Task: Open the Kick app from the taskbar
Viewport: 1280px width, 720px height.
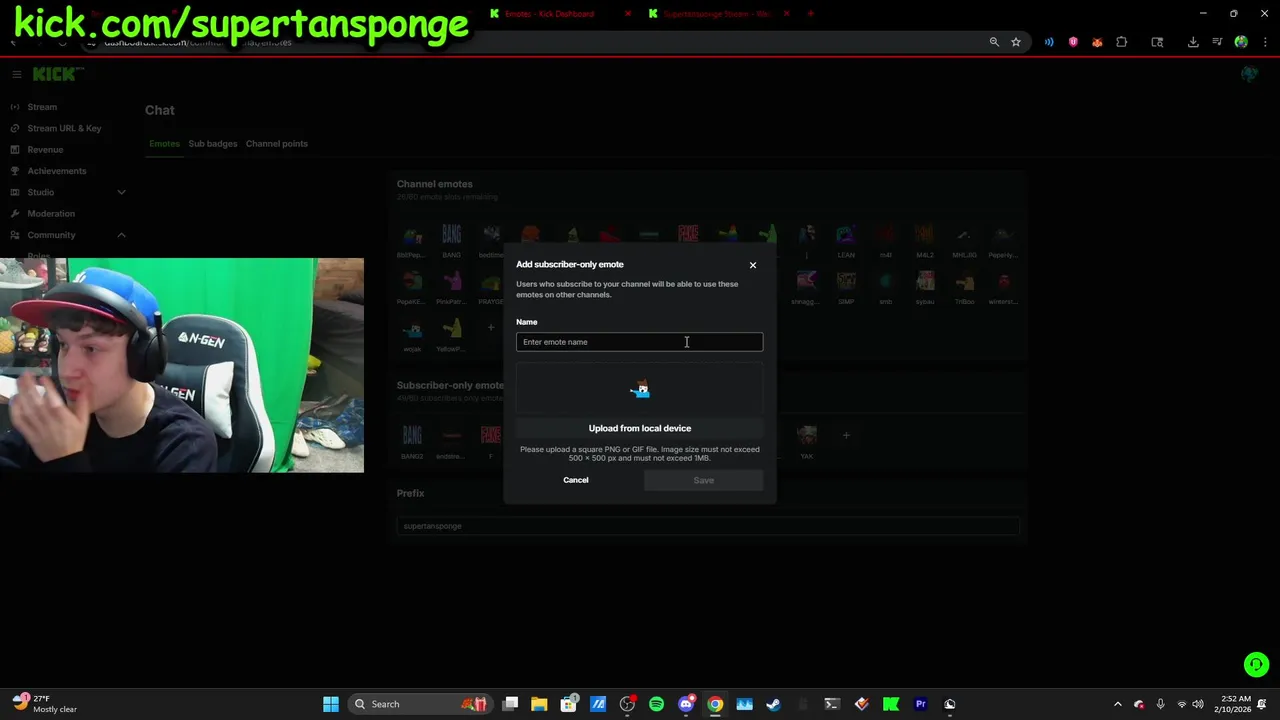Action: coord(891,704)
